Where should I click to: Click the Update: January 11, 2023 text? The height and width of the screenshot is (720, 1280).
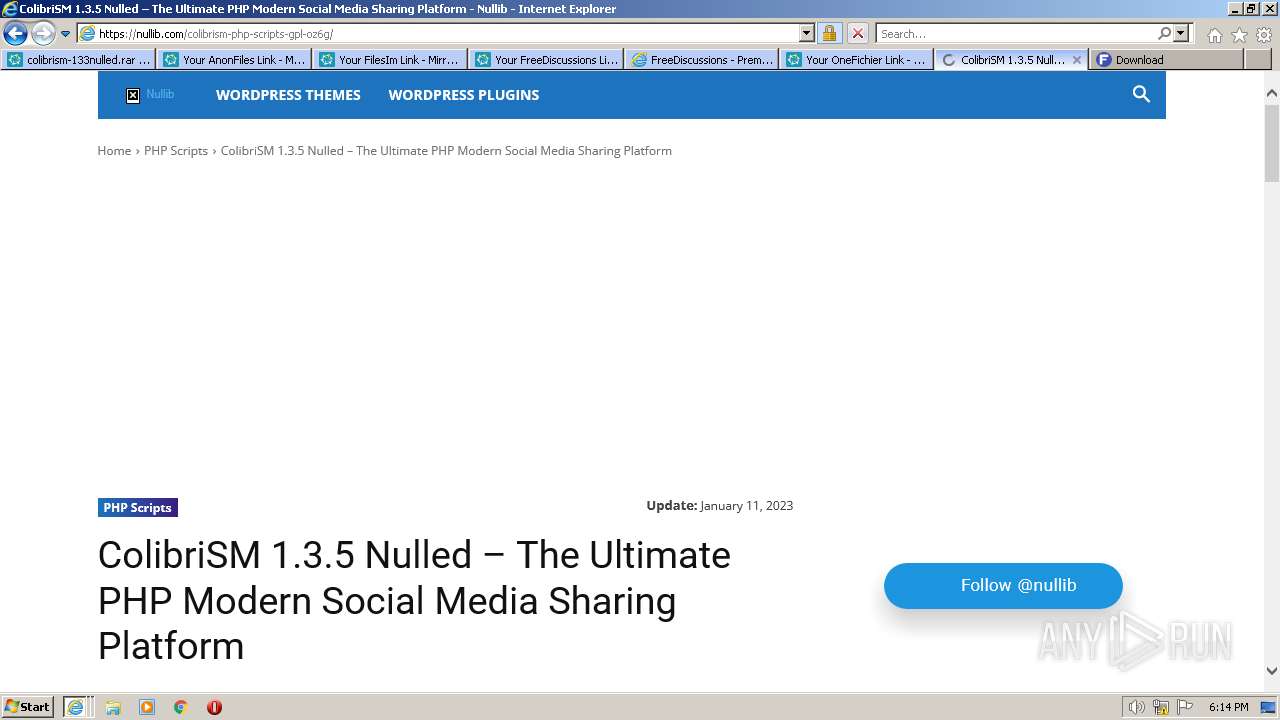pyautogui.click(x=719, y=505)
